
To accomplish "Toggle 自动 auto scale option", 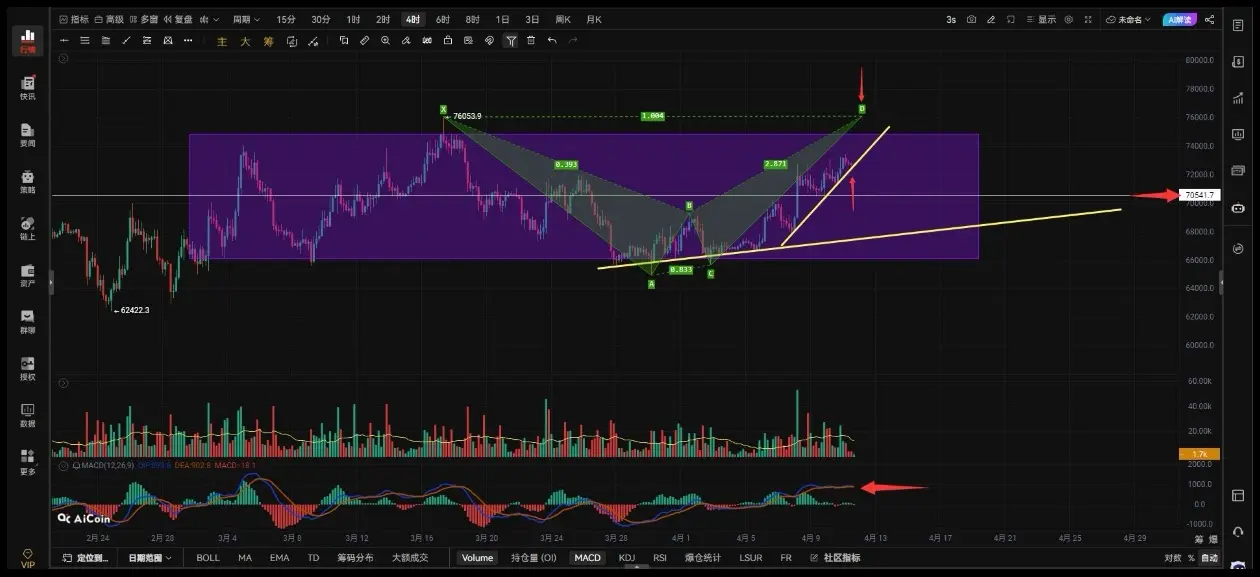I will (1210, 557).
